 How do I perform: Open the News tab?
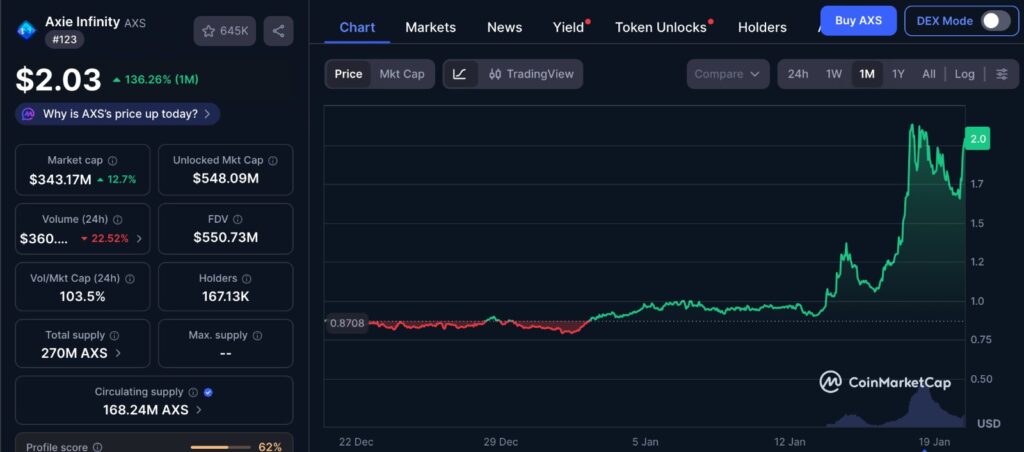pos(504,27)
